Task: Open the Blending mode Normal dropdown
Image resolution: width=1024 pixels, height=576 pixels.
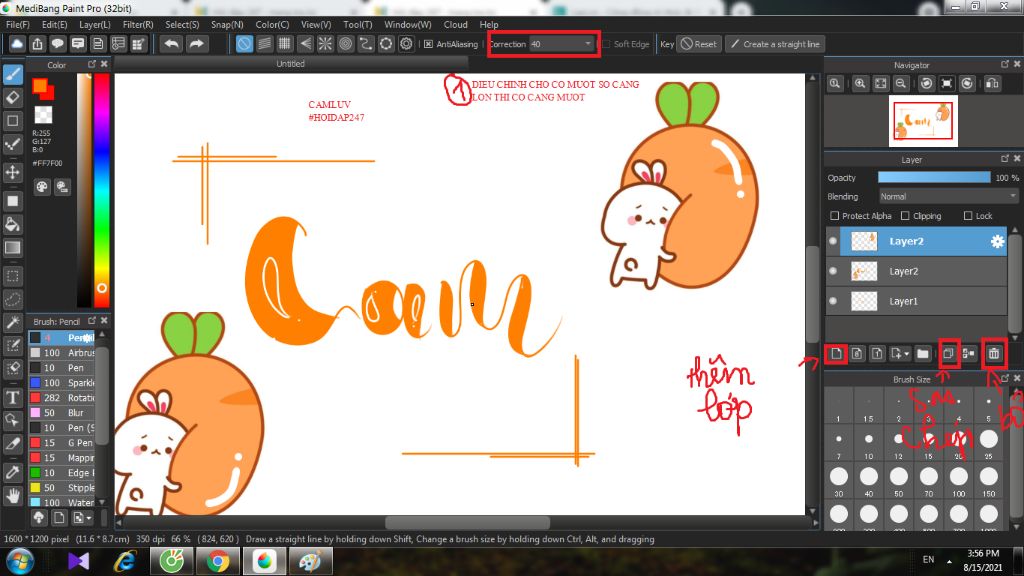Action: coord(948,197)
